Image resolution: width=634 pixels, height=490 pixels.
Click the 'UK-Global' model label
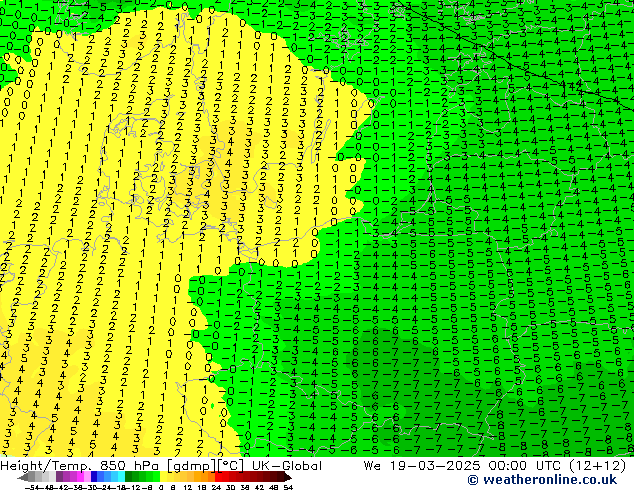click(x=287, y=466)
